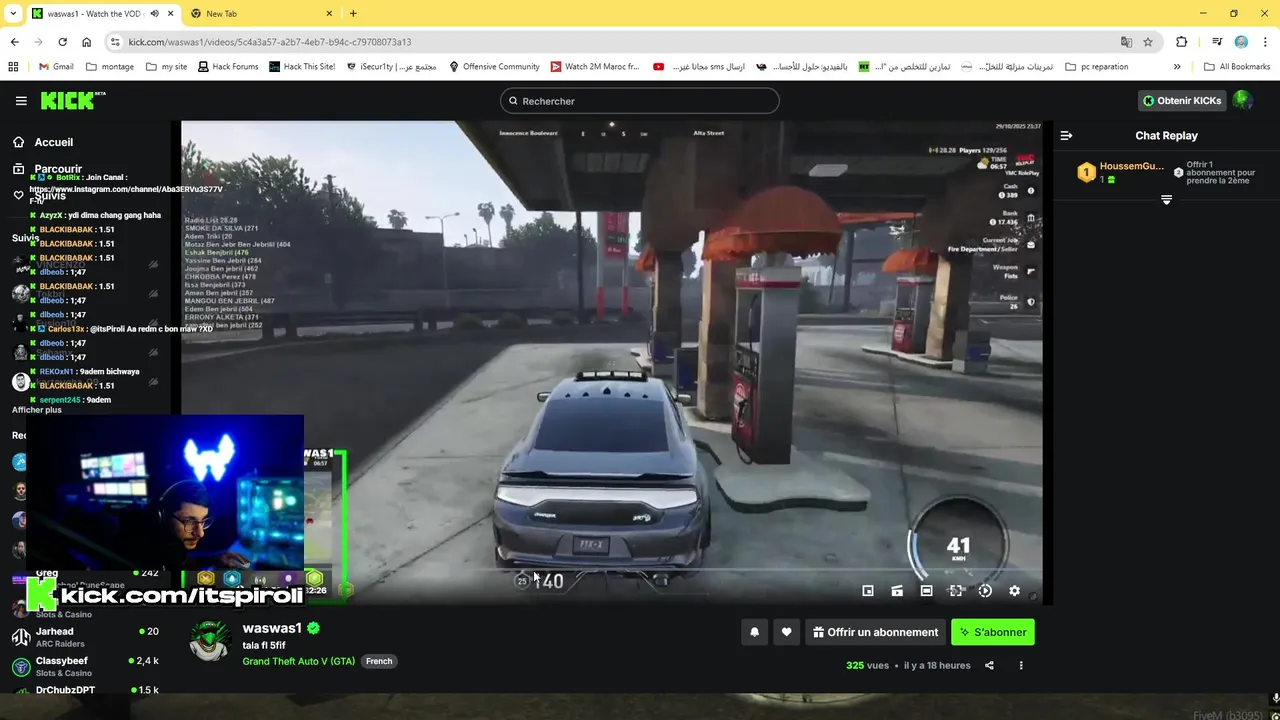The image size is (1280, 720).
Task: Click the KICK logo
Action: click(72, 100)
